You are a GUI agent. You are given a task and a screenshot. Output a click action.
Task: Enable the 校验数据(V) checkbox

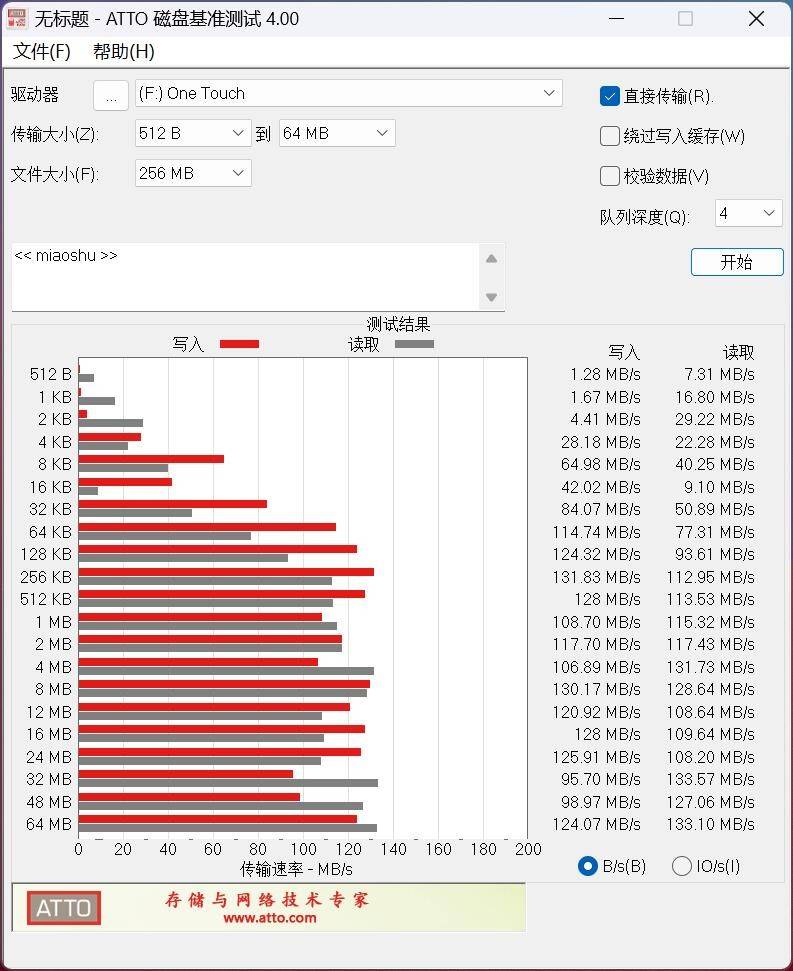[610, 176]
